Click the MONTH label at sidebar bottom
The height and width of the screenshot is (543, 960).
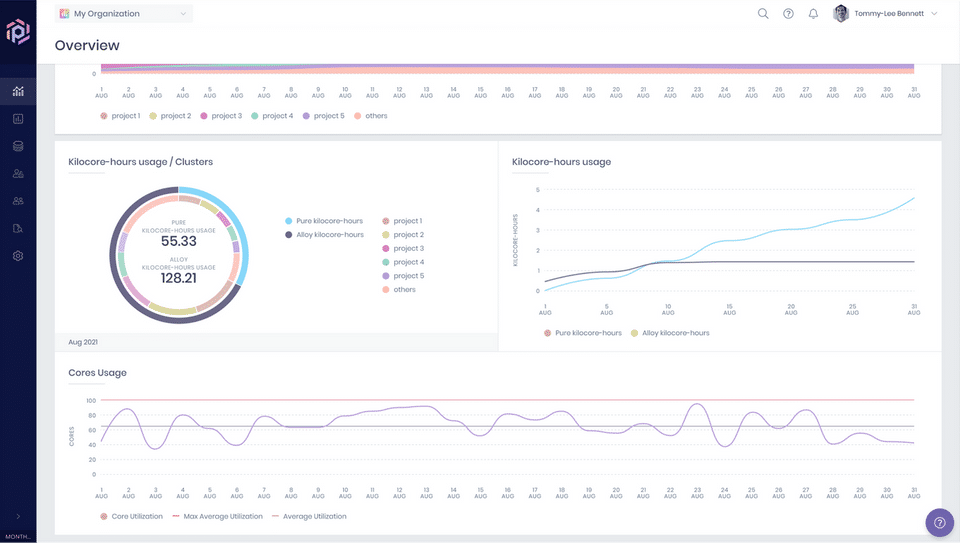pos(18,537)
